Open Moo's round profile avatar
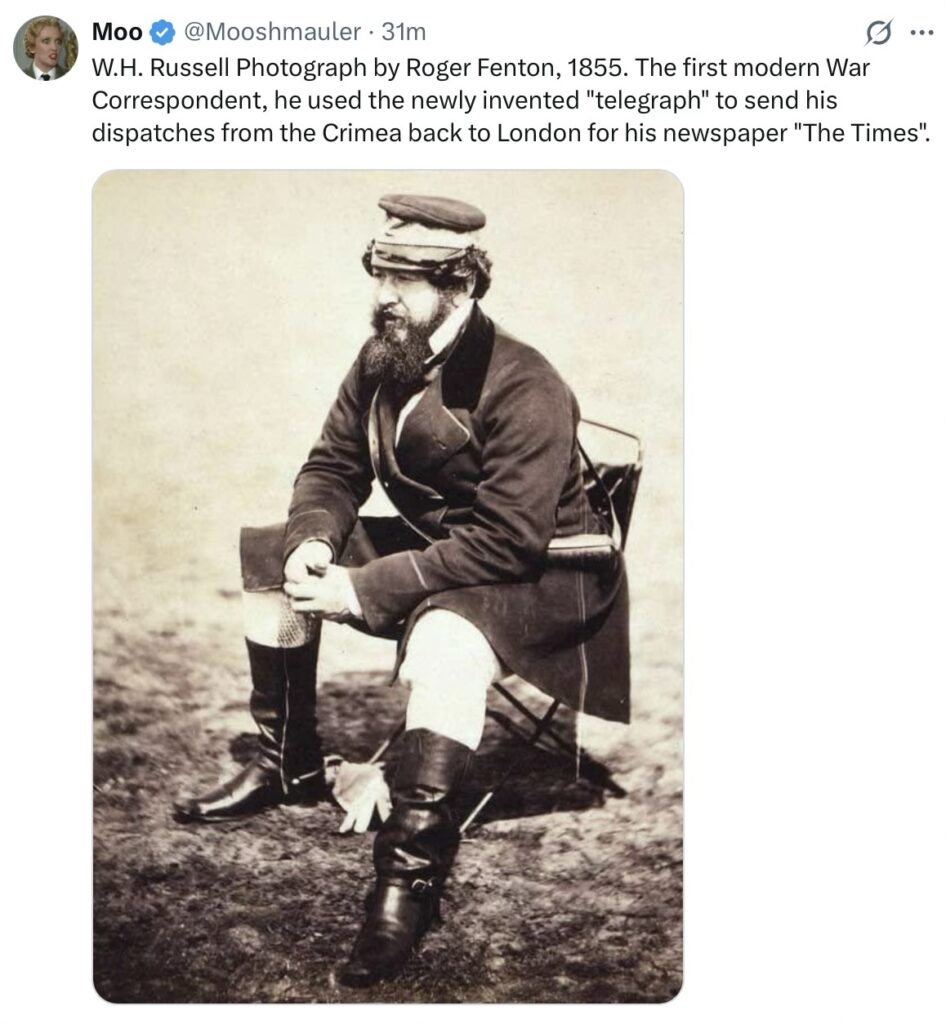This screenshot has width=946, height=1024. click(46, 48)
